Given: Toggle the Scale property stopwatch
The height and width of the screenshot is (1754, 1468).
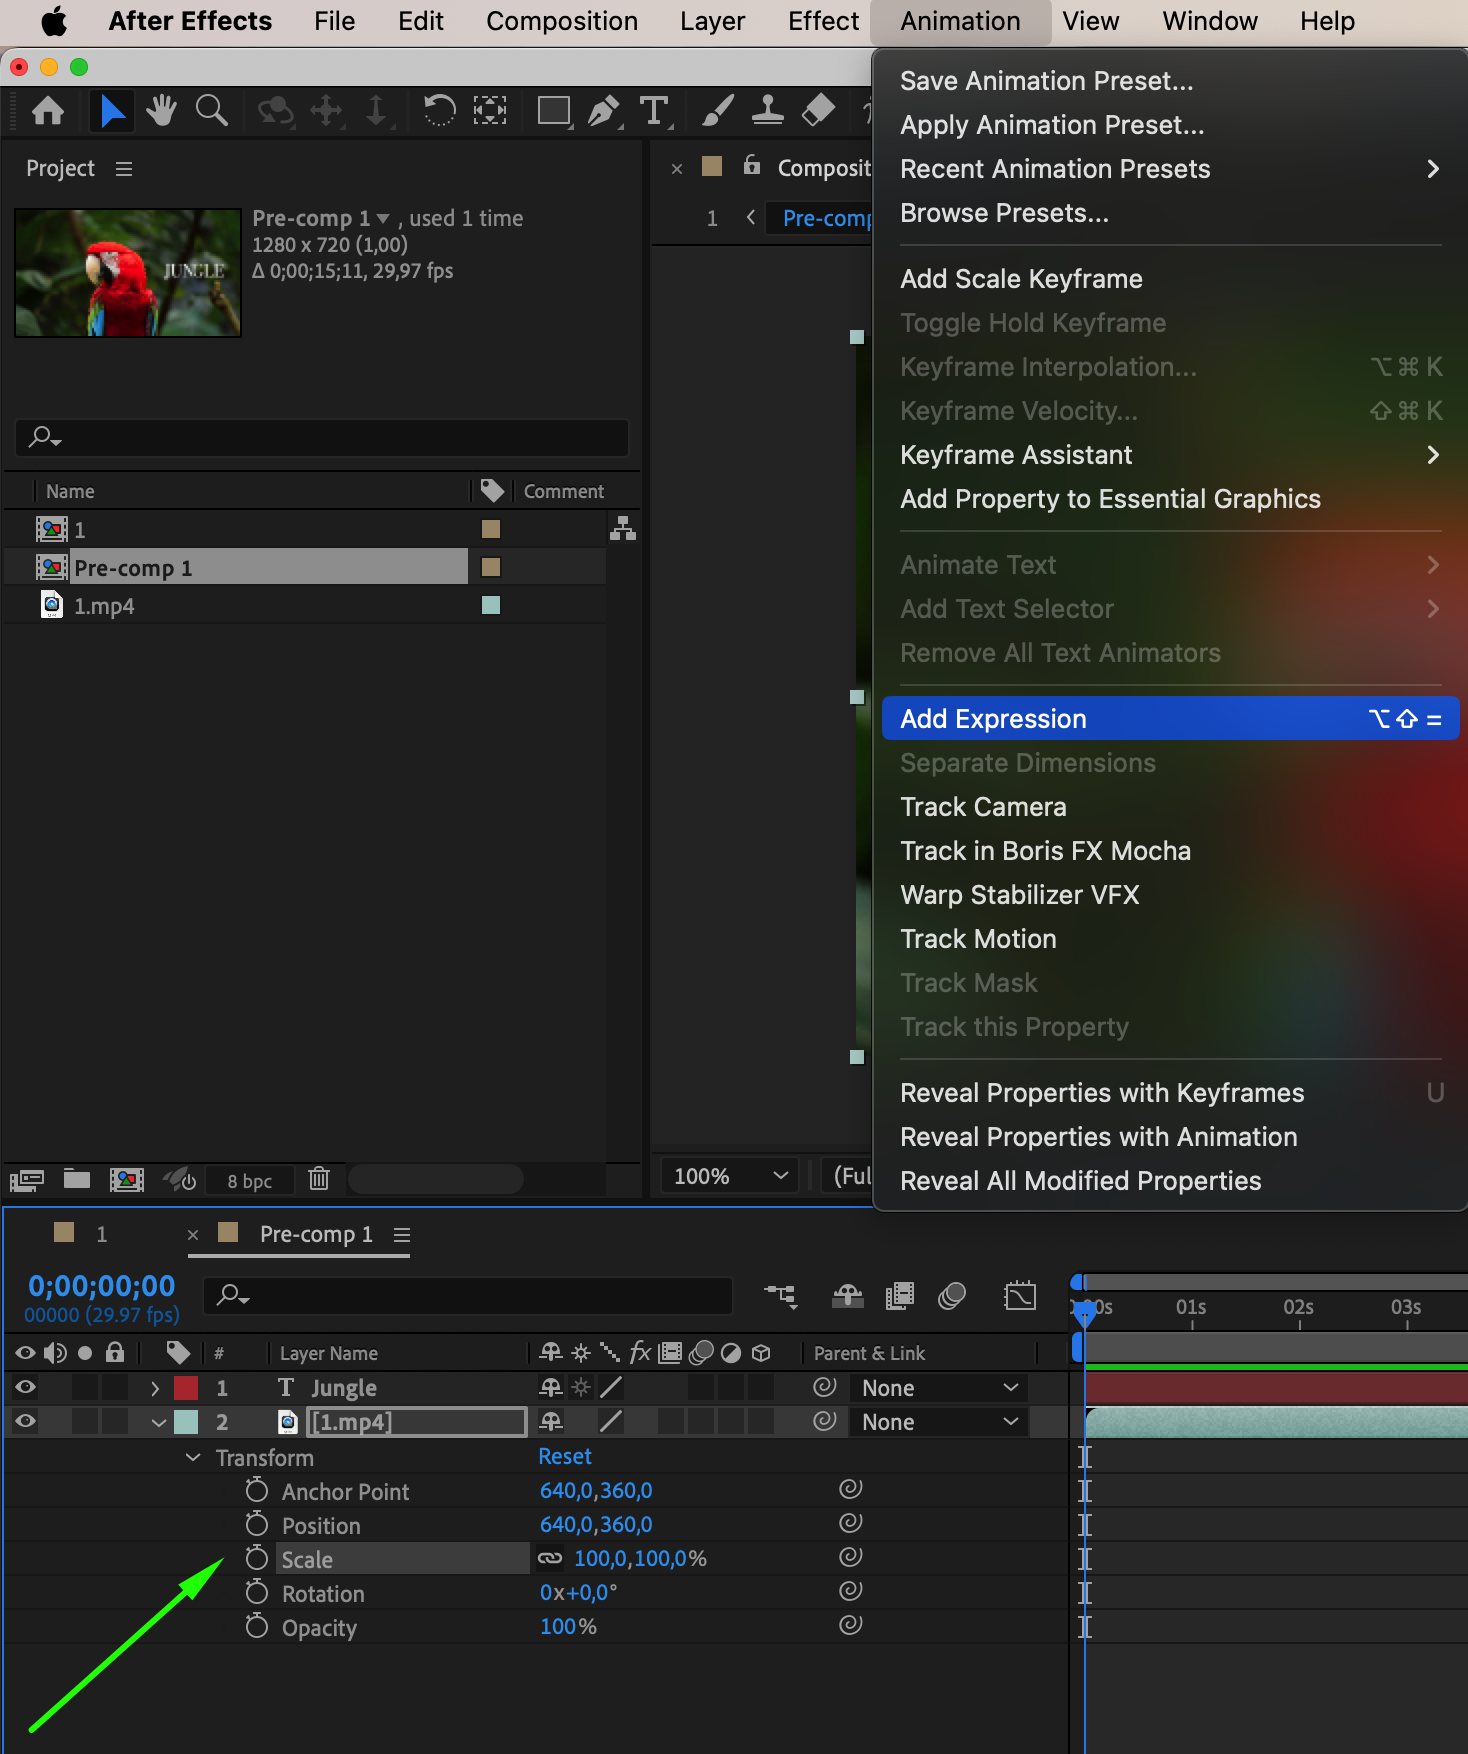Looking at the screenshot, I should click(257, 1558).
